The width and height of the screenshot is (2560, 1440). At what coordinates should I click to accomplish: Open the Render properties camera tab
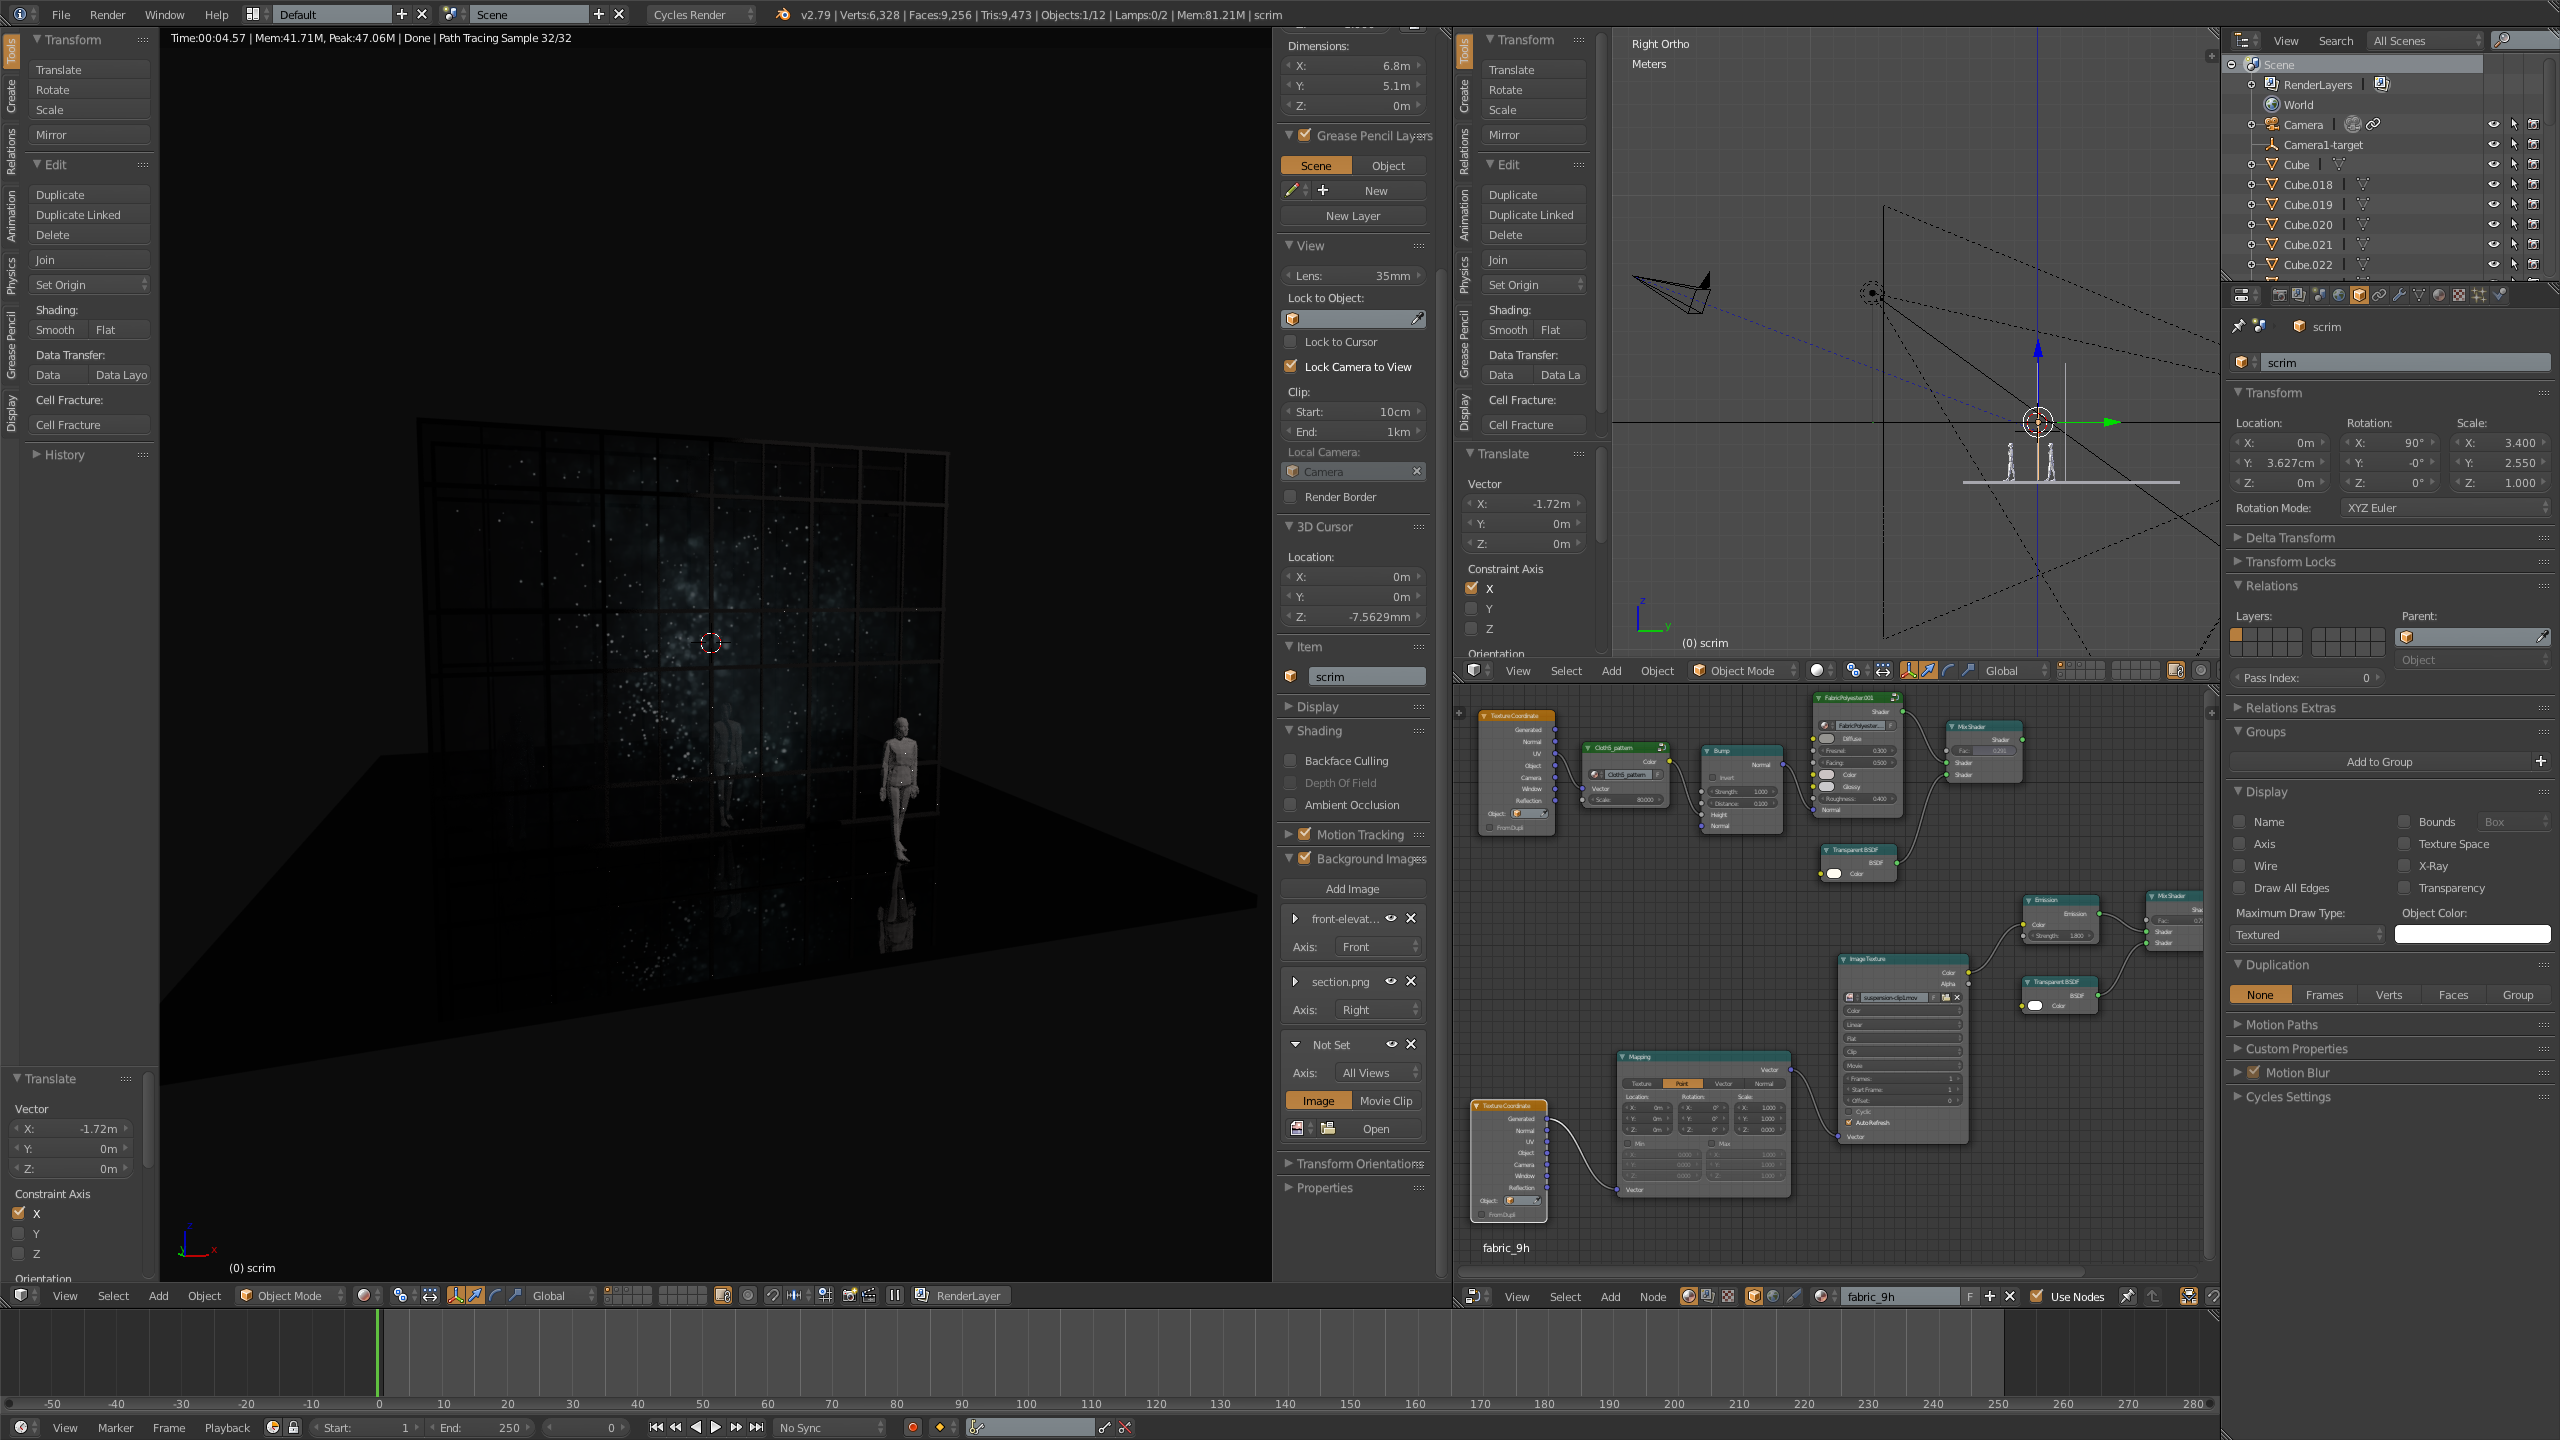click(x=2280, y=295)
